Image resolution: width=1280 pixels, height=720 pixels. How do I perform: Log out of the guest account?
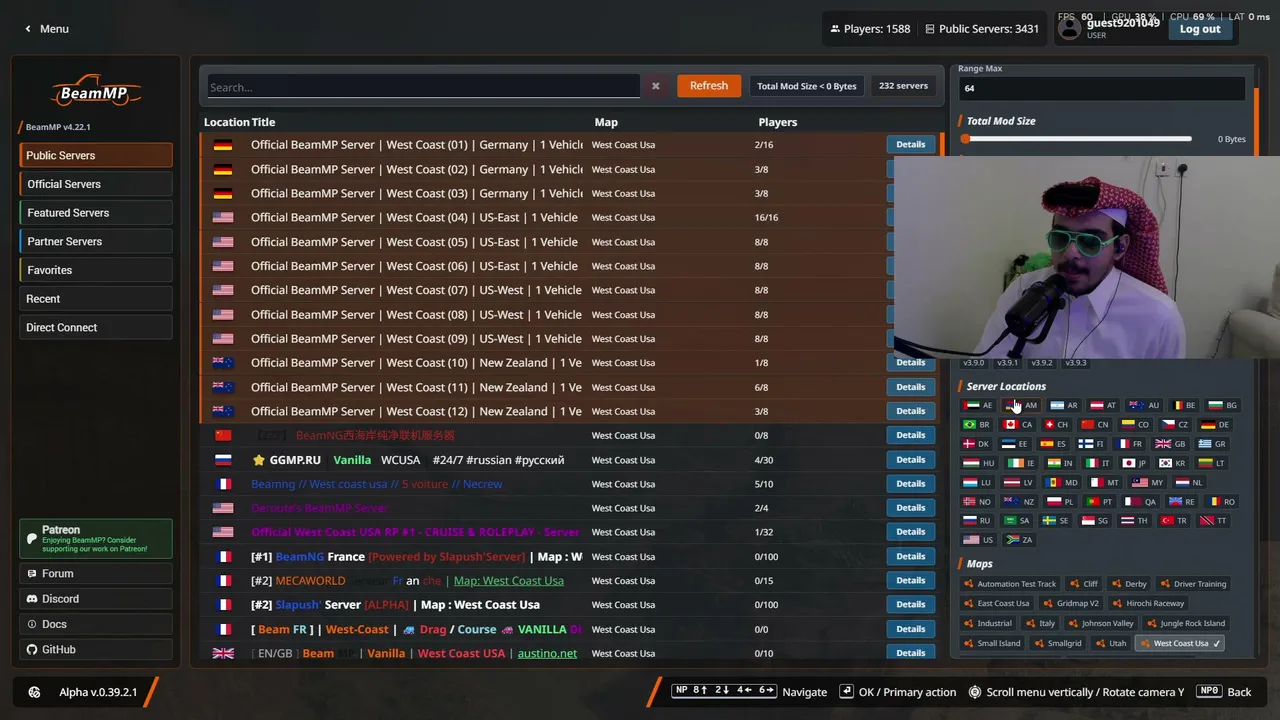[1200, 29]
